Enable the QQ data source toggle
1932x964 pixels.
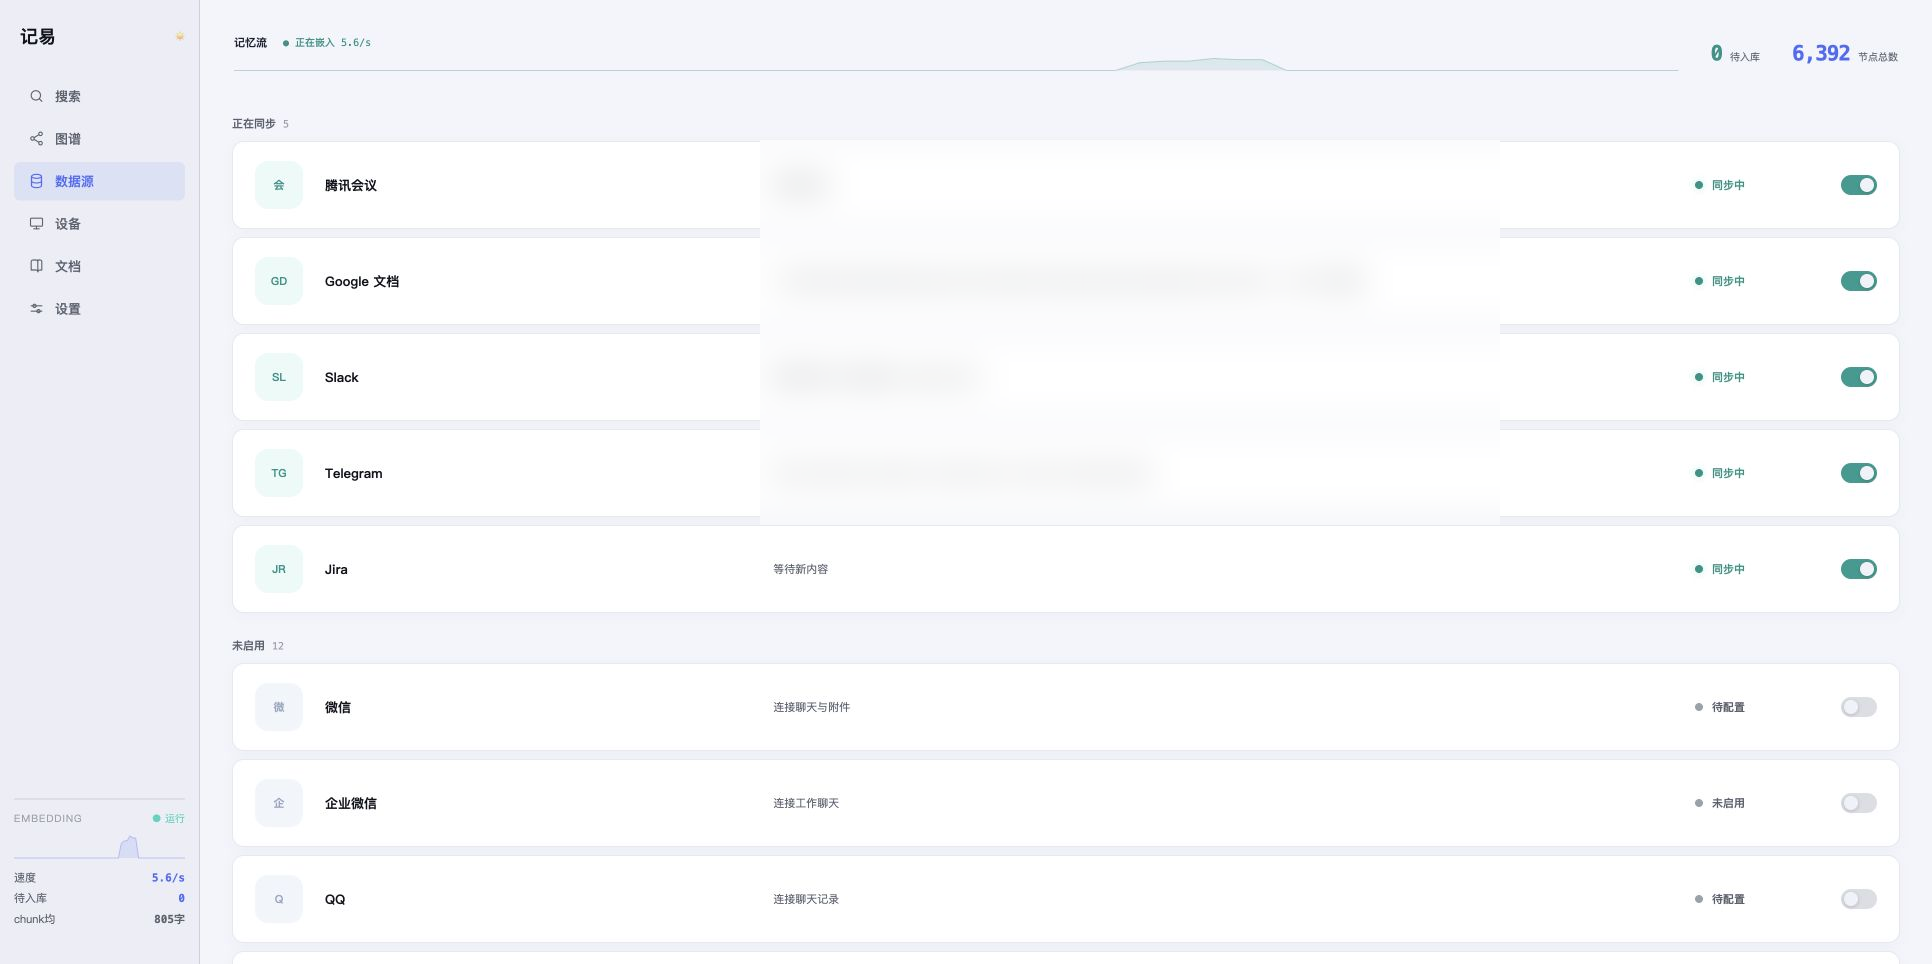[1858, 899]
